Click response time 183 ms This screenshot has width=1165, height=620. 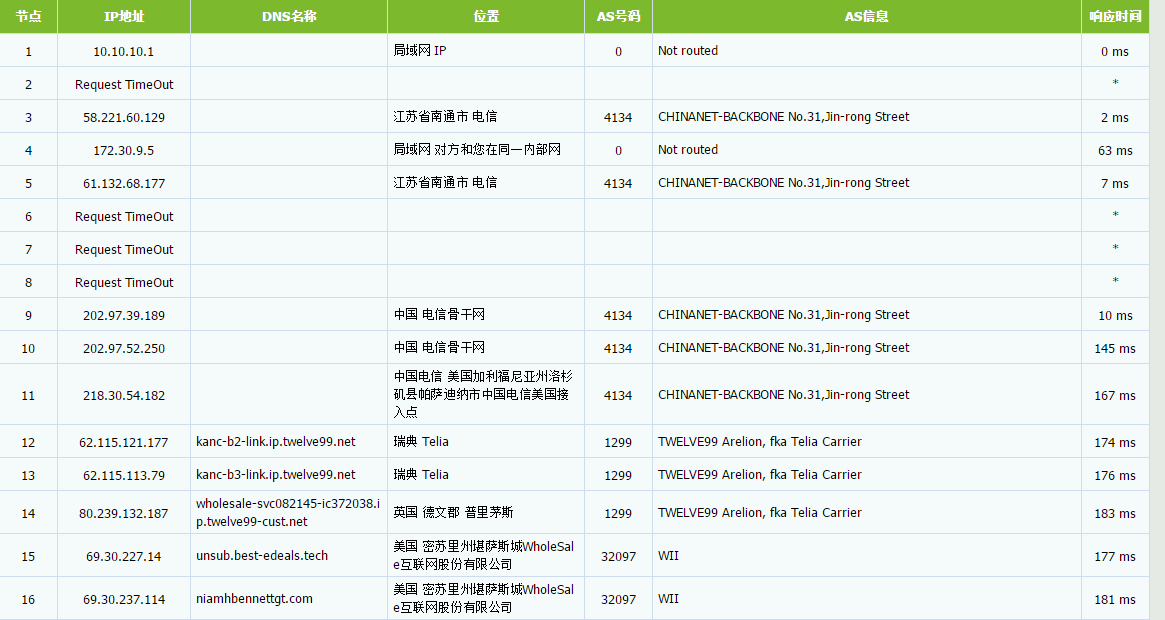pyautogui.click(x=1115, y=513)
